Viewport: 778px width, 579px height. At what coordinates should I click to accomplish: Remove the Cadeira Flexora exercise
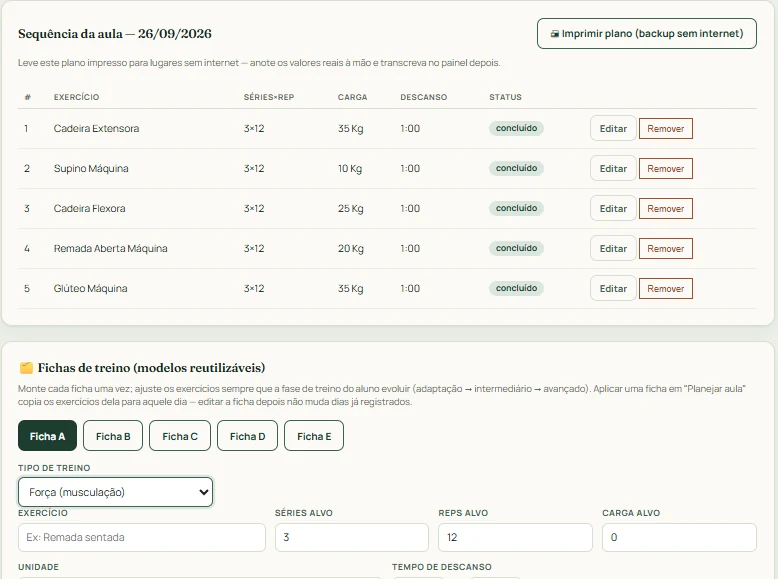click(x=665, y=209)
